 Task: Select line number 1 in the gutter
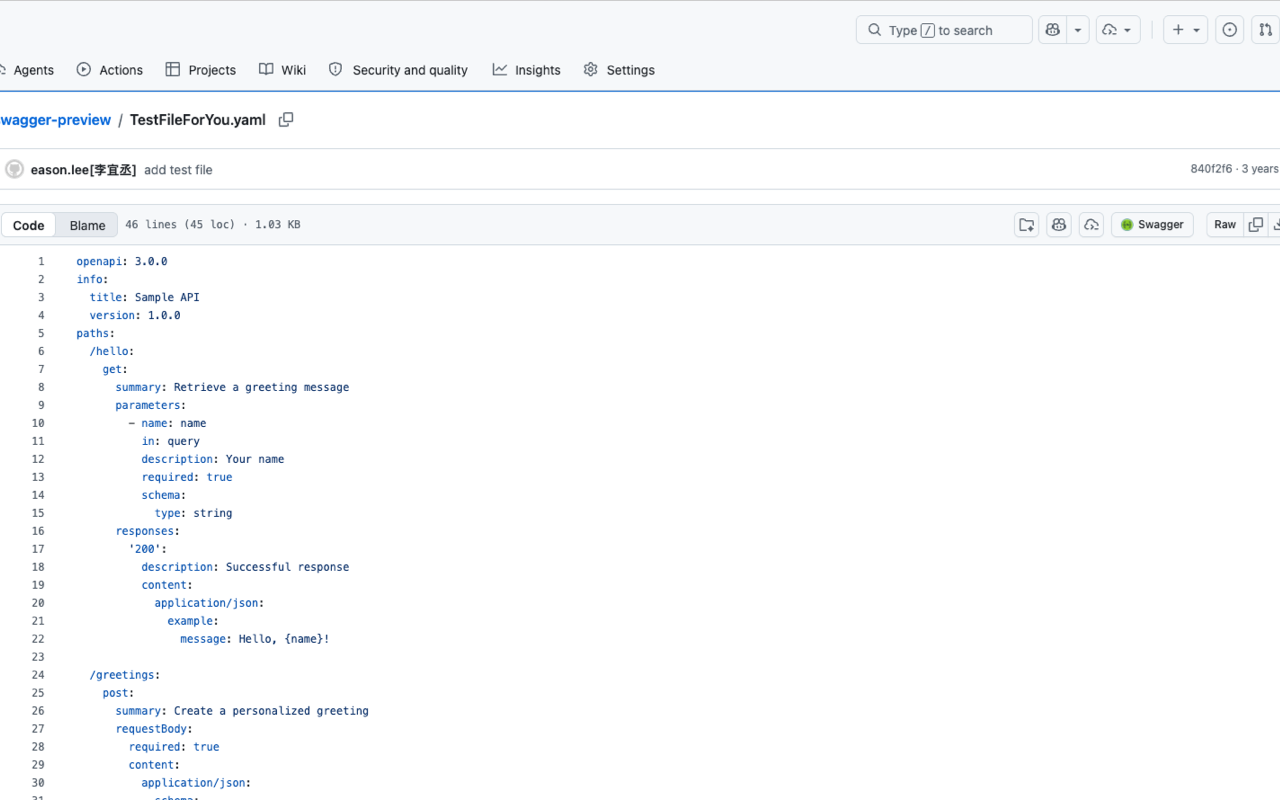[x=41, y=261]
